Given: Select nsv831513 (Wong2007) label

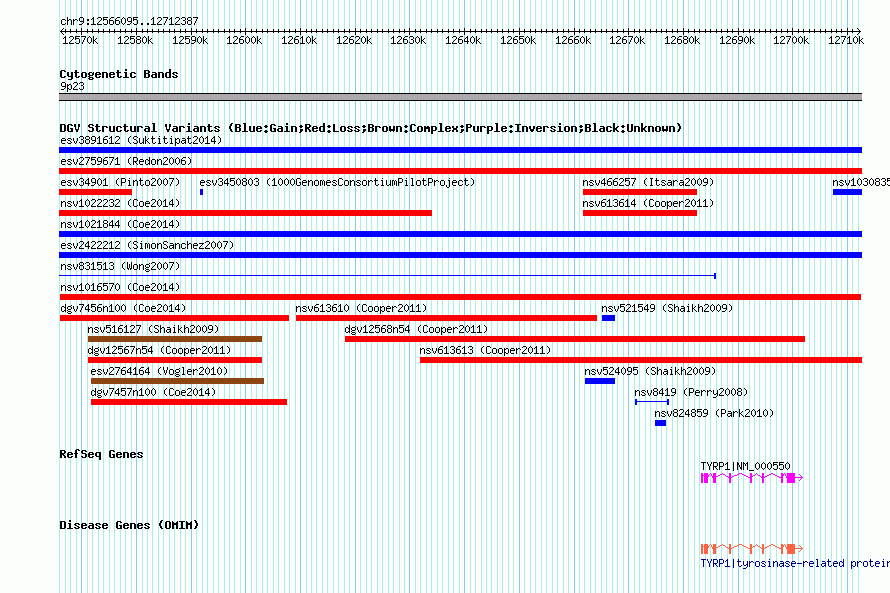Looking at the screenshot, I should tap(120, 266).
